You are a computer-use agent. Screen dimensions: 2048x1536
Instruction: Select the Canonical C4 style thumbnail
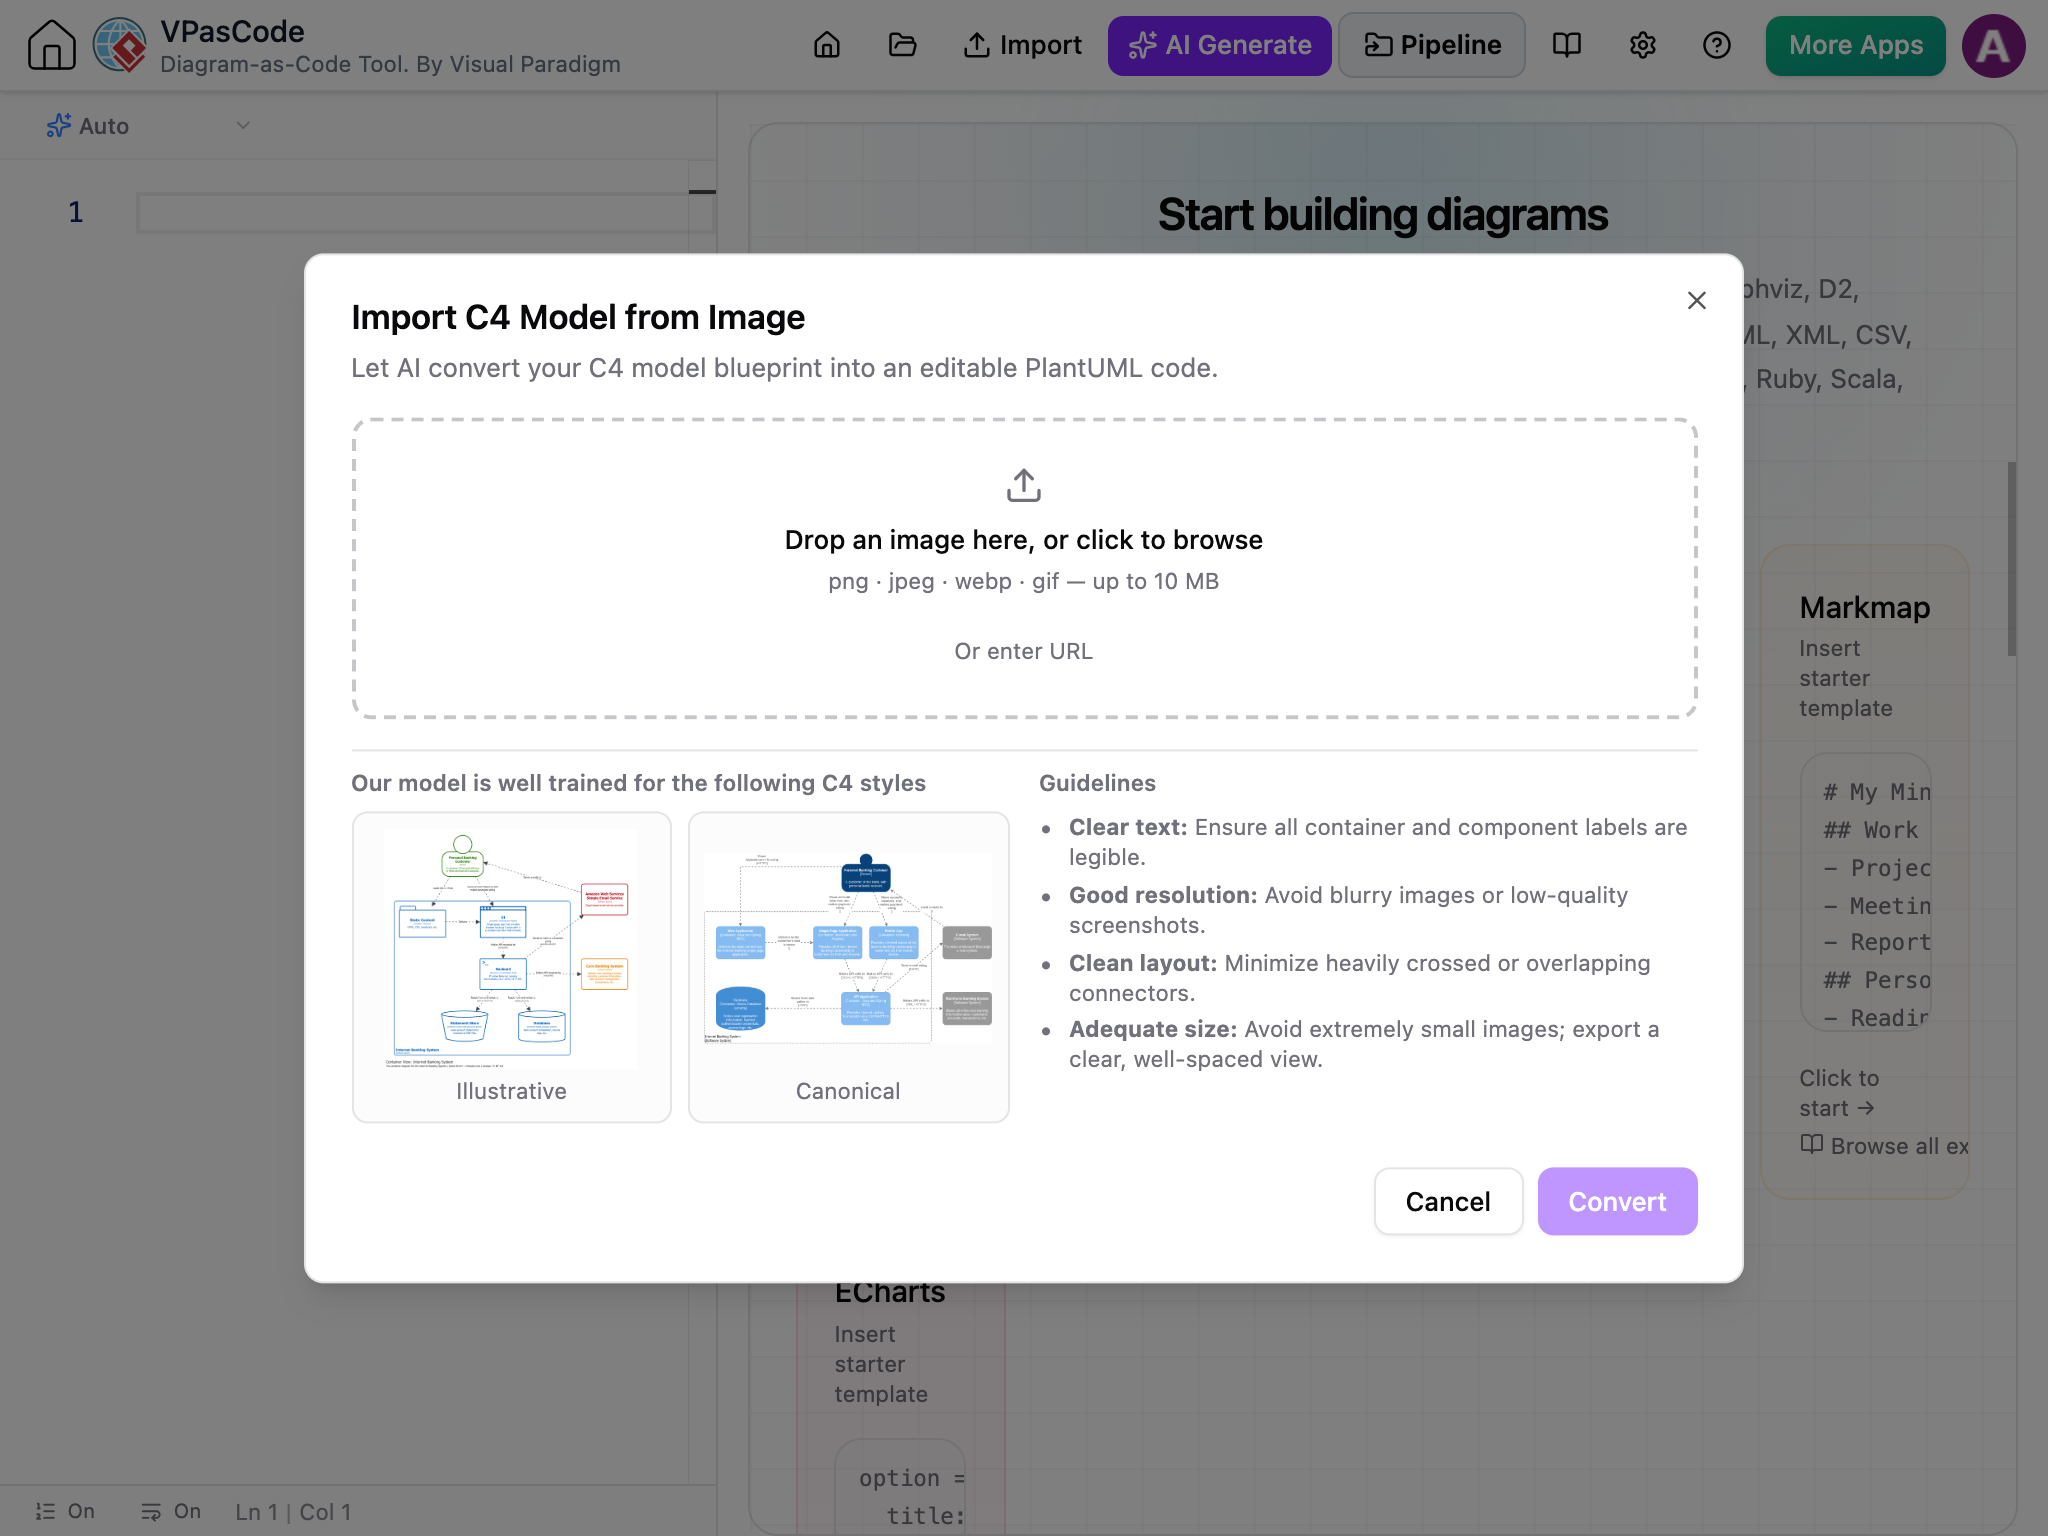click(848, 966)
